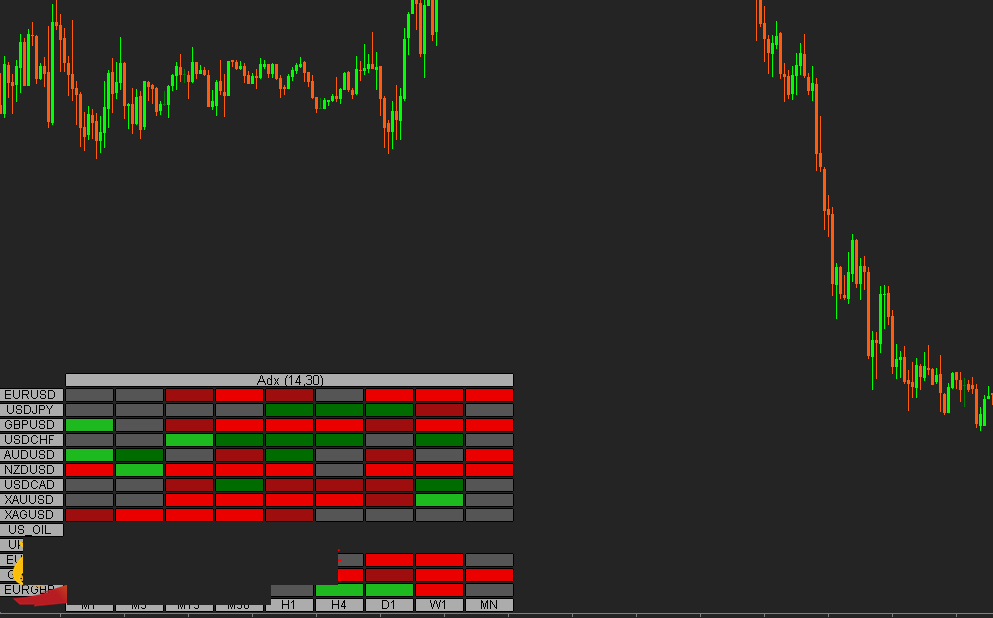This screenshot has height=618, width=993.
Task: Click the GBPUSD M1 bright green cell
Action: coord(89,425)
